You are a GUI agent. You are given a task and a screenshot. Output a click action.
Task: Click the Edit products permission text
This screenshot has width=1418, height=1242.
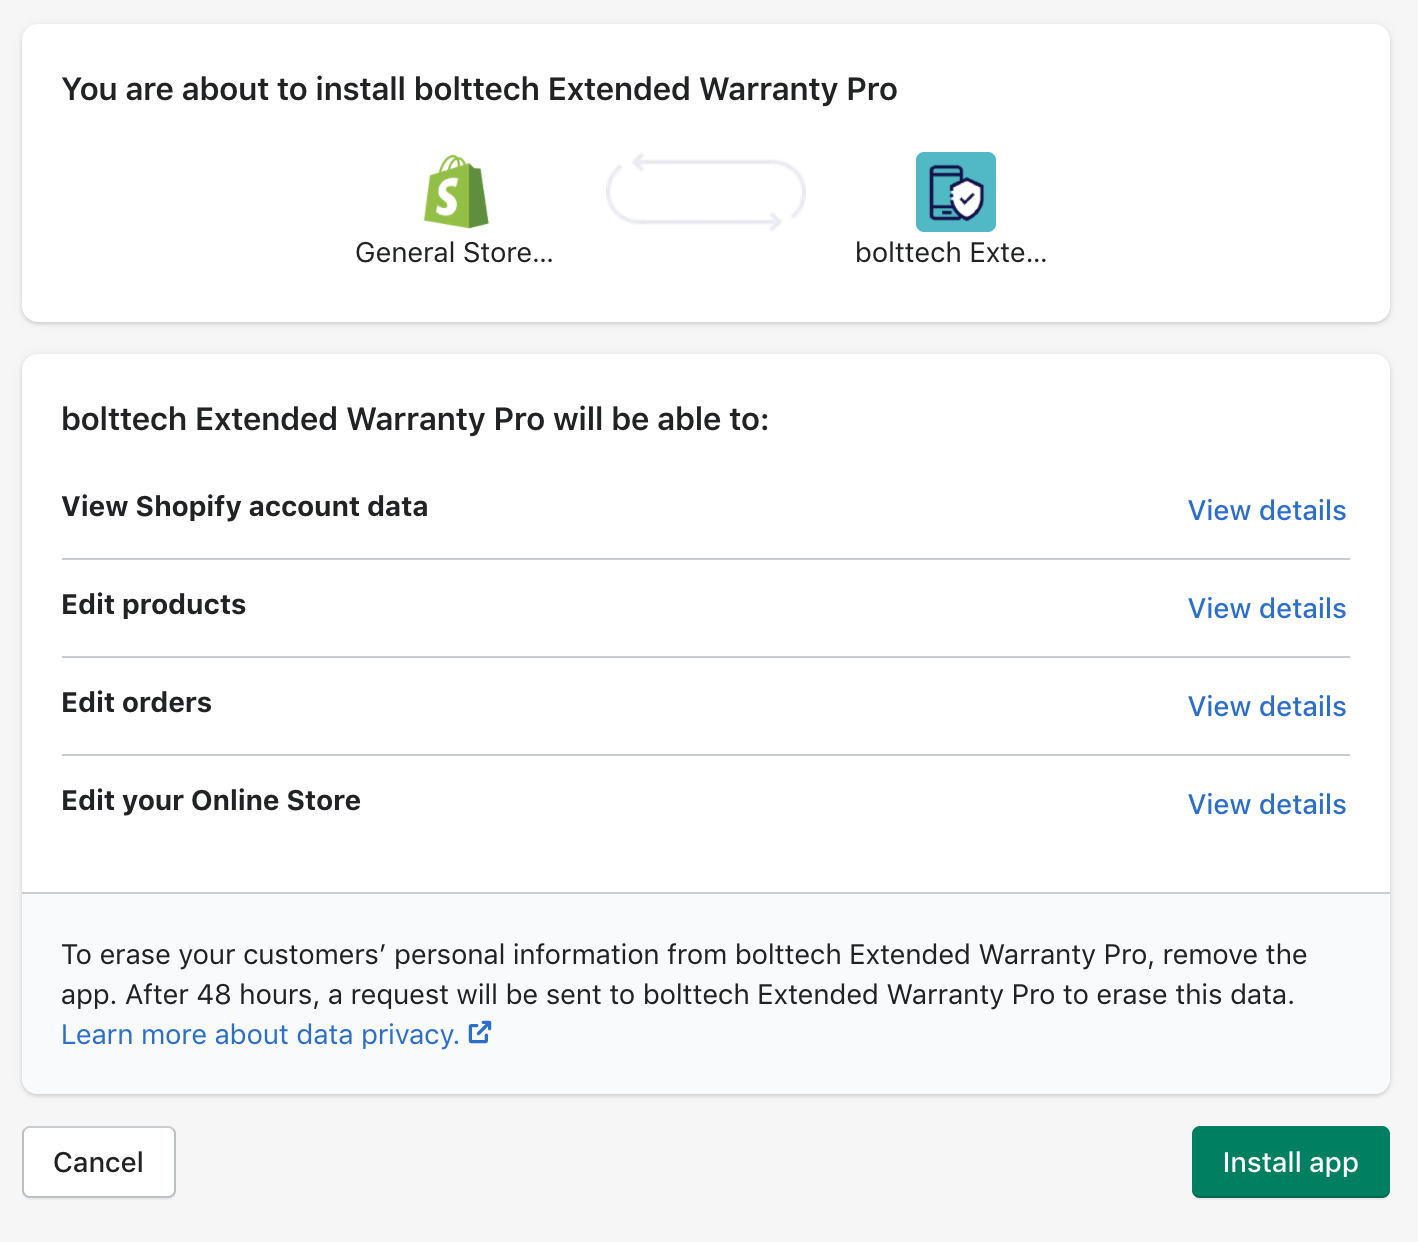[154, 605]
